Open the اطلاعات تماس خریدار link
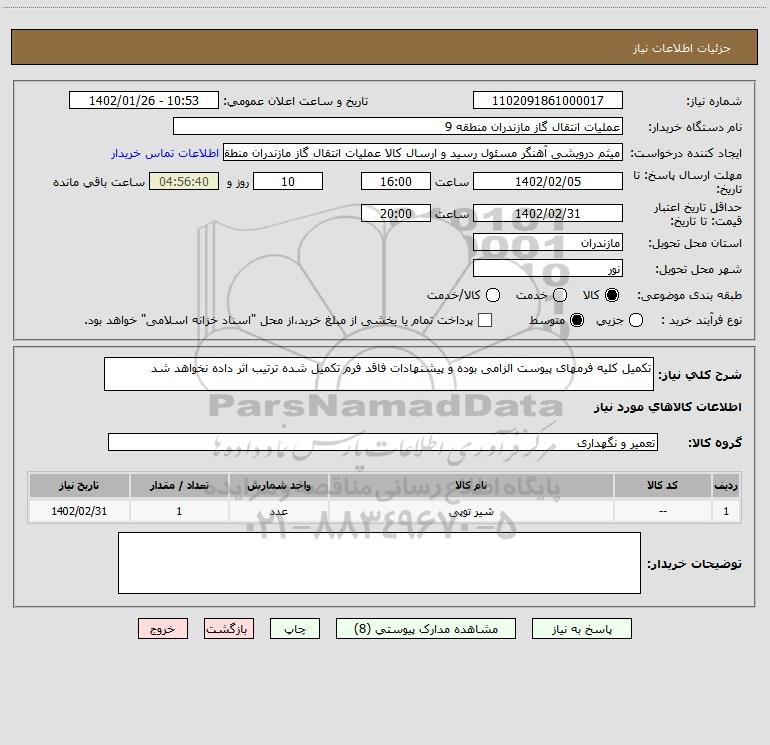This screenshot has height=745, width=770. tap(165, 153)
